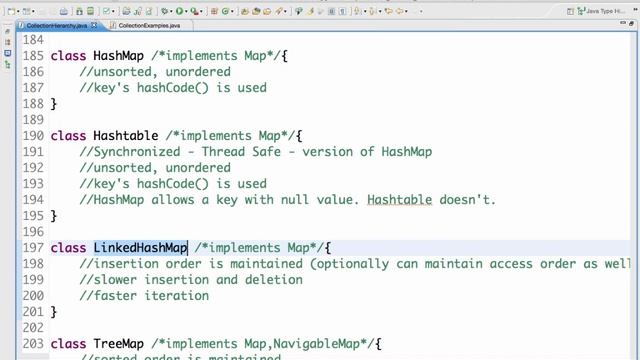The width and height of the screenshot is (640, 360).
Task: Click the lightning bolt toolbar icon
Action: pyautogui.click(x=311, y=11)
